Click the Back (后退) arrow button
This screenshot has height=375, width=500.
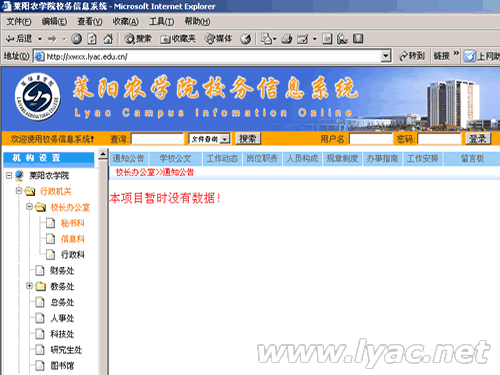[x=20, y=39]
